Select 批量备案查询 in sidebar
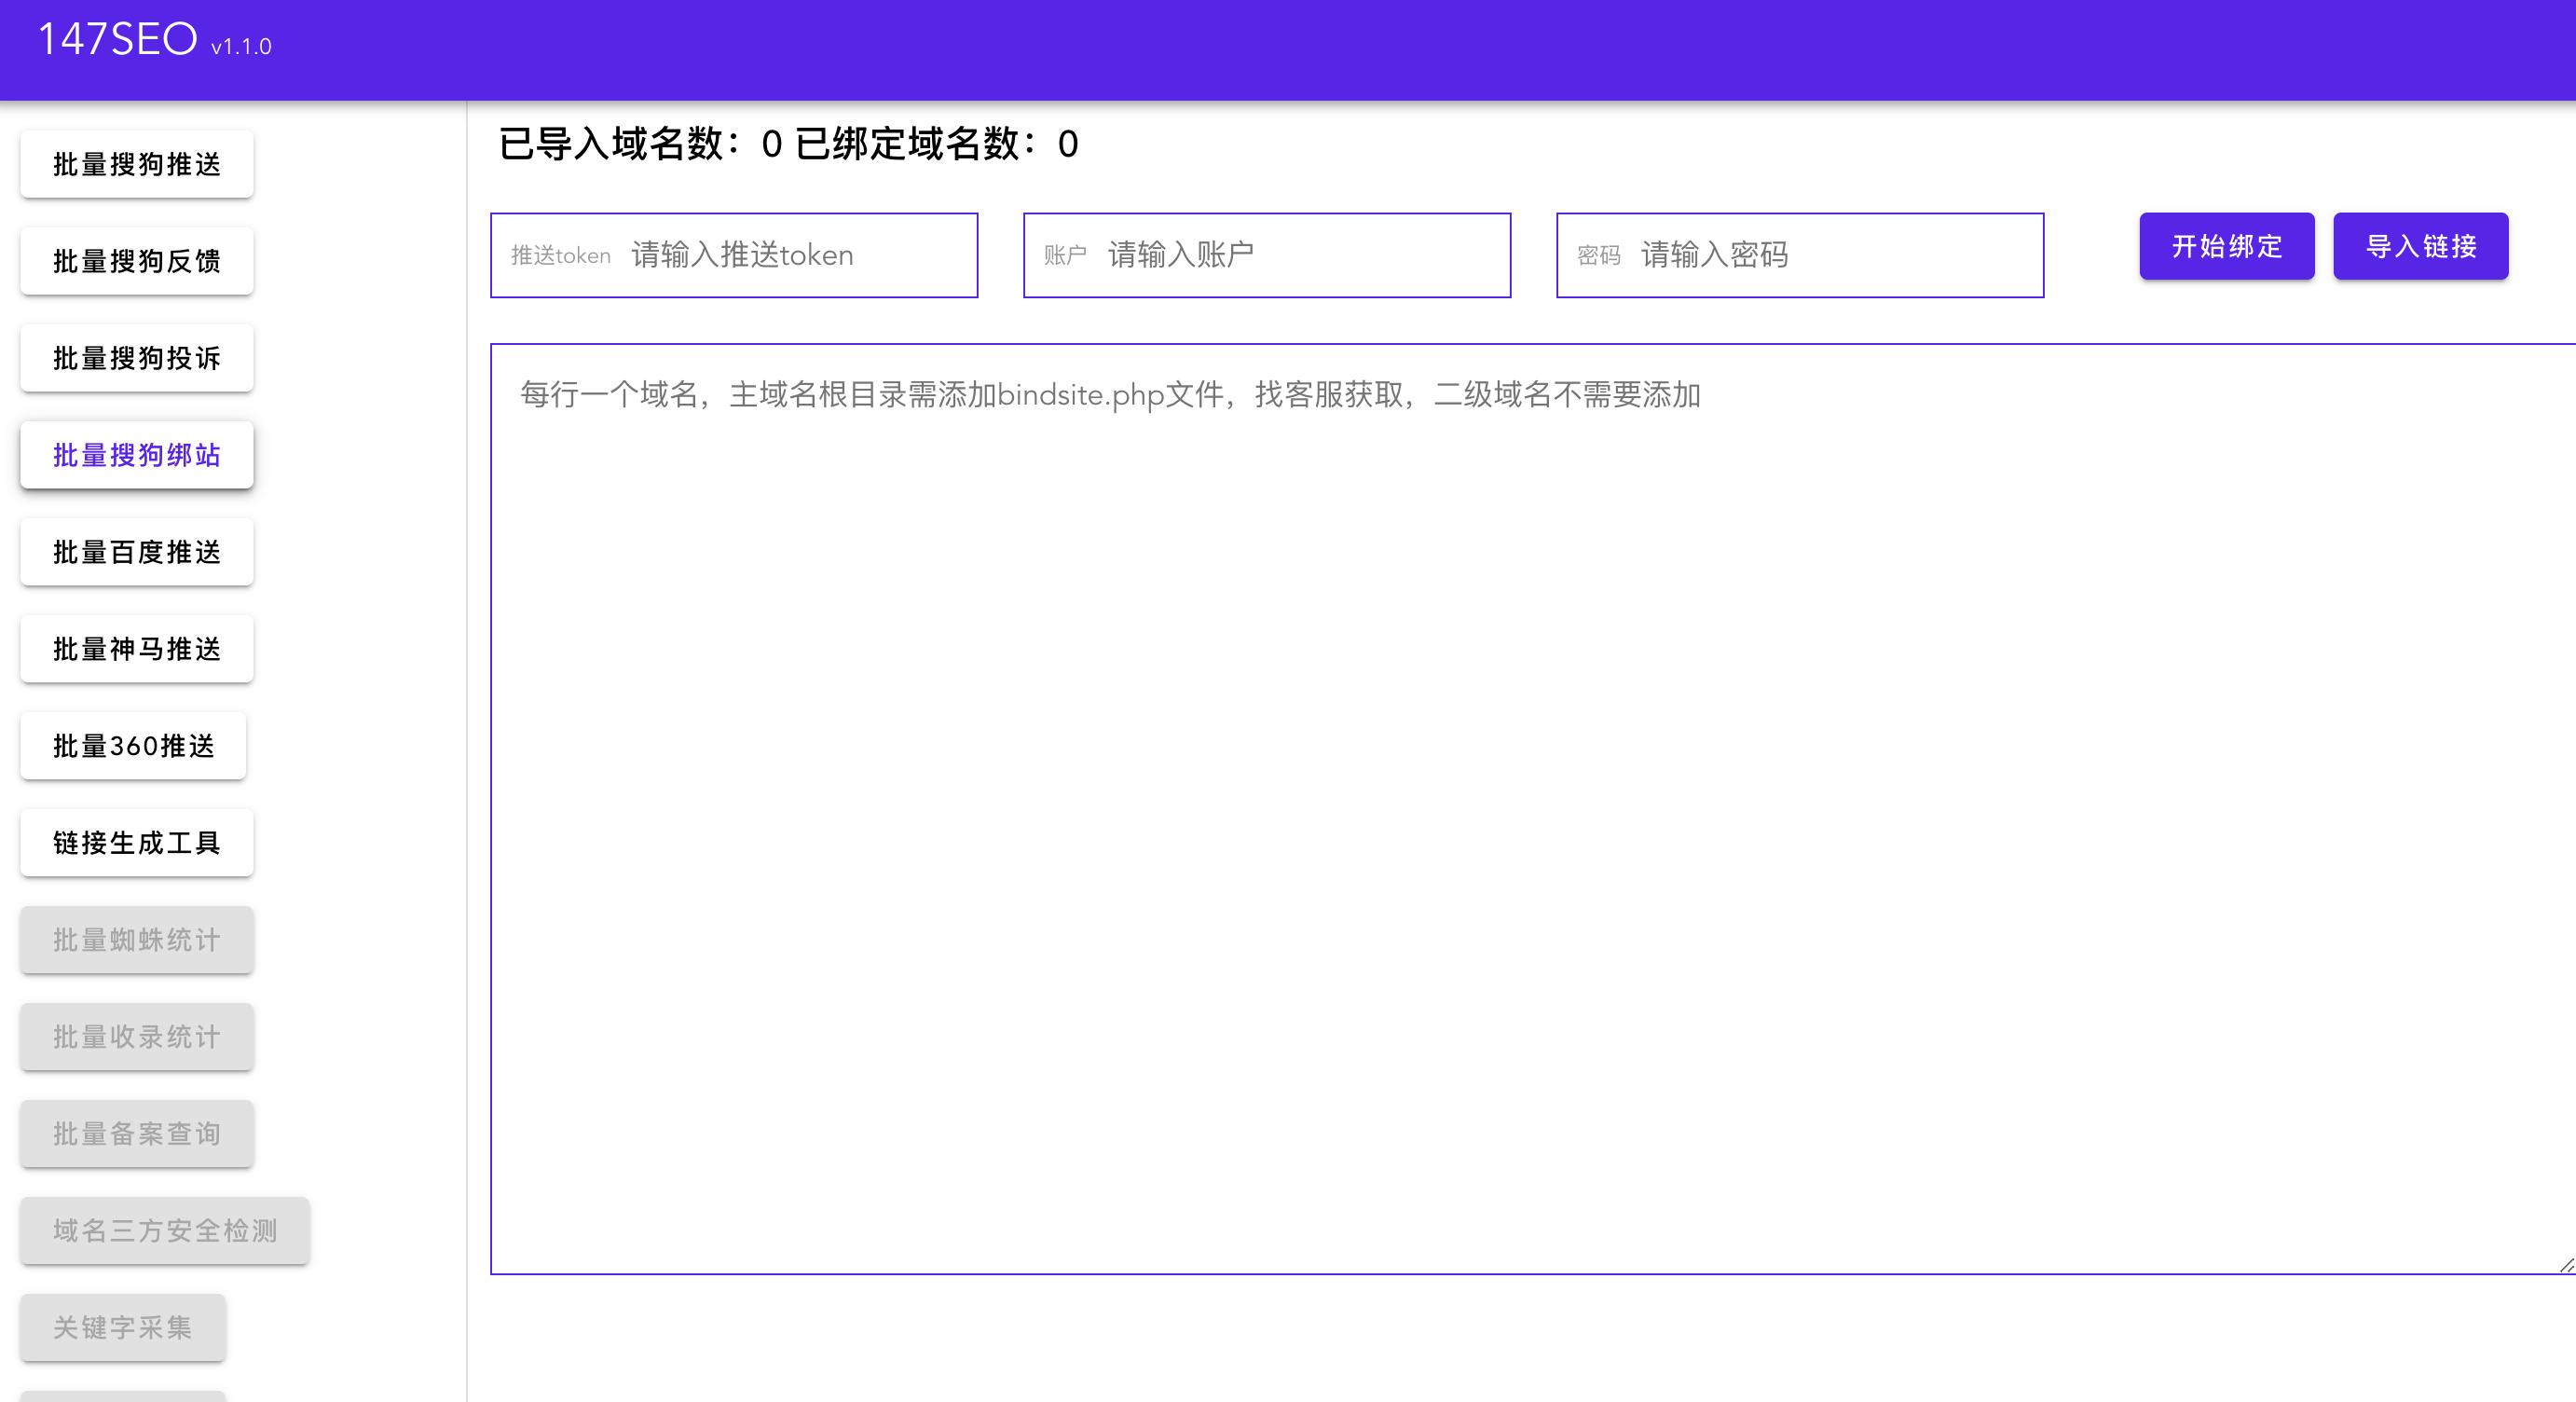The width and height of the screenshot is (2576, 1402). (x=136, y=1133)
